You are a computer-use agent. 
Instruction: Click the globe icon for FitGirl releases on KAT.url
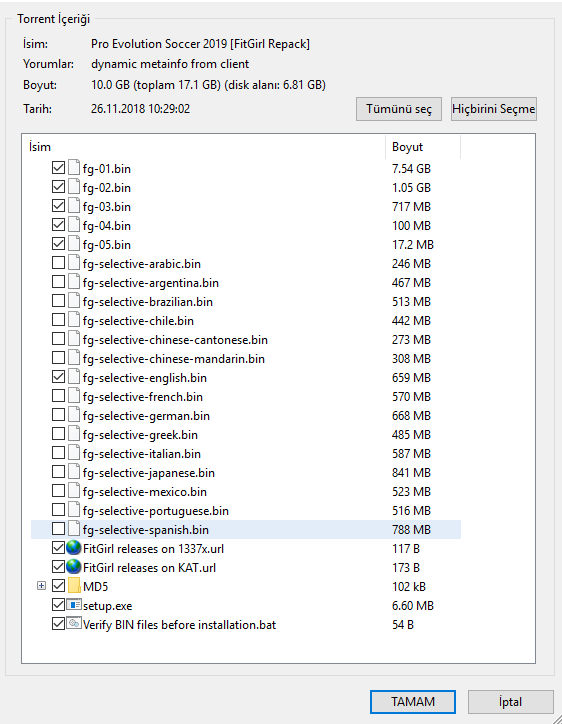74,567
